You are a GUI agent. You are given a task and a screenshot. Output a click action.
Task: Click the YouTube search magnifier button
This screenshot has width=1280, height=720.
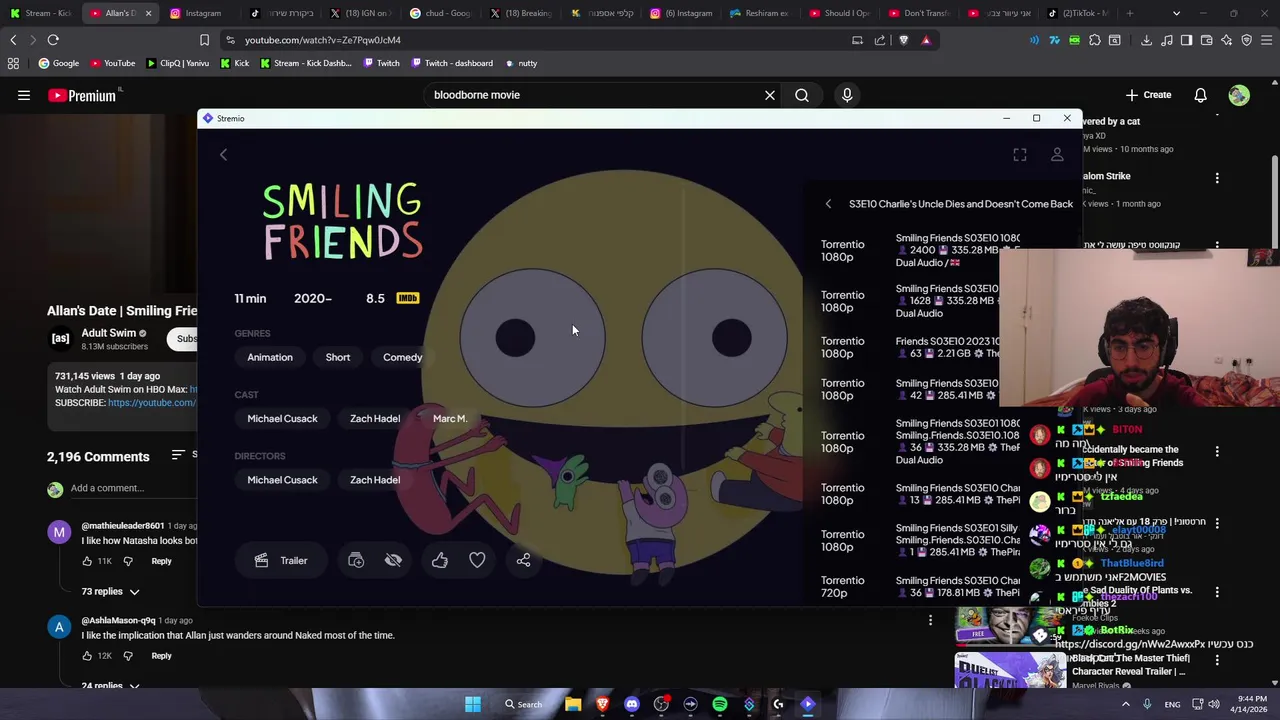coord(802,95)
